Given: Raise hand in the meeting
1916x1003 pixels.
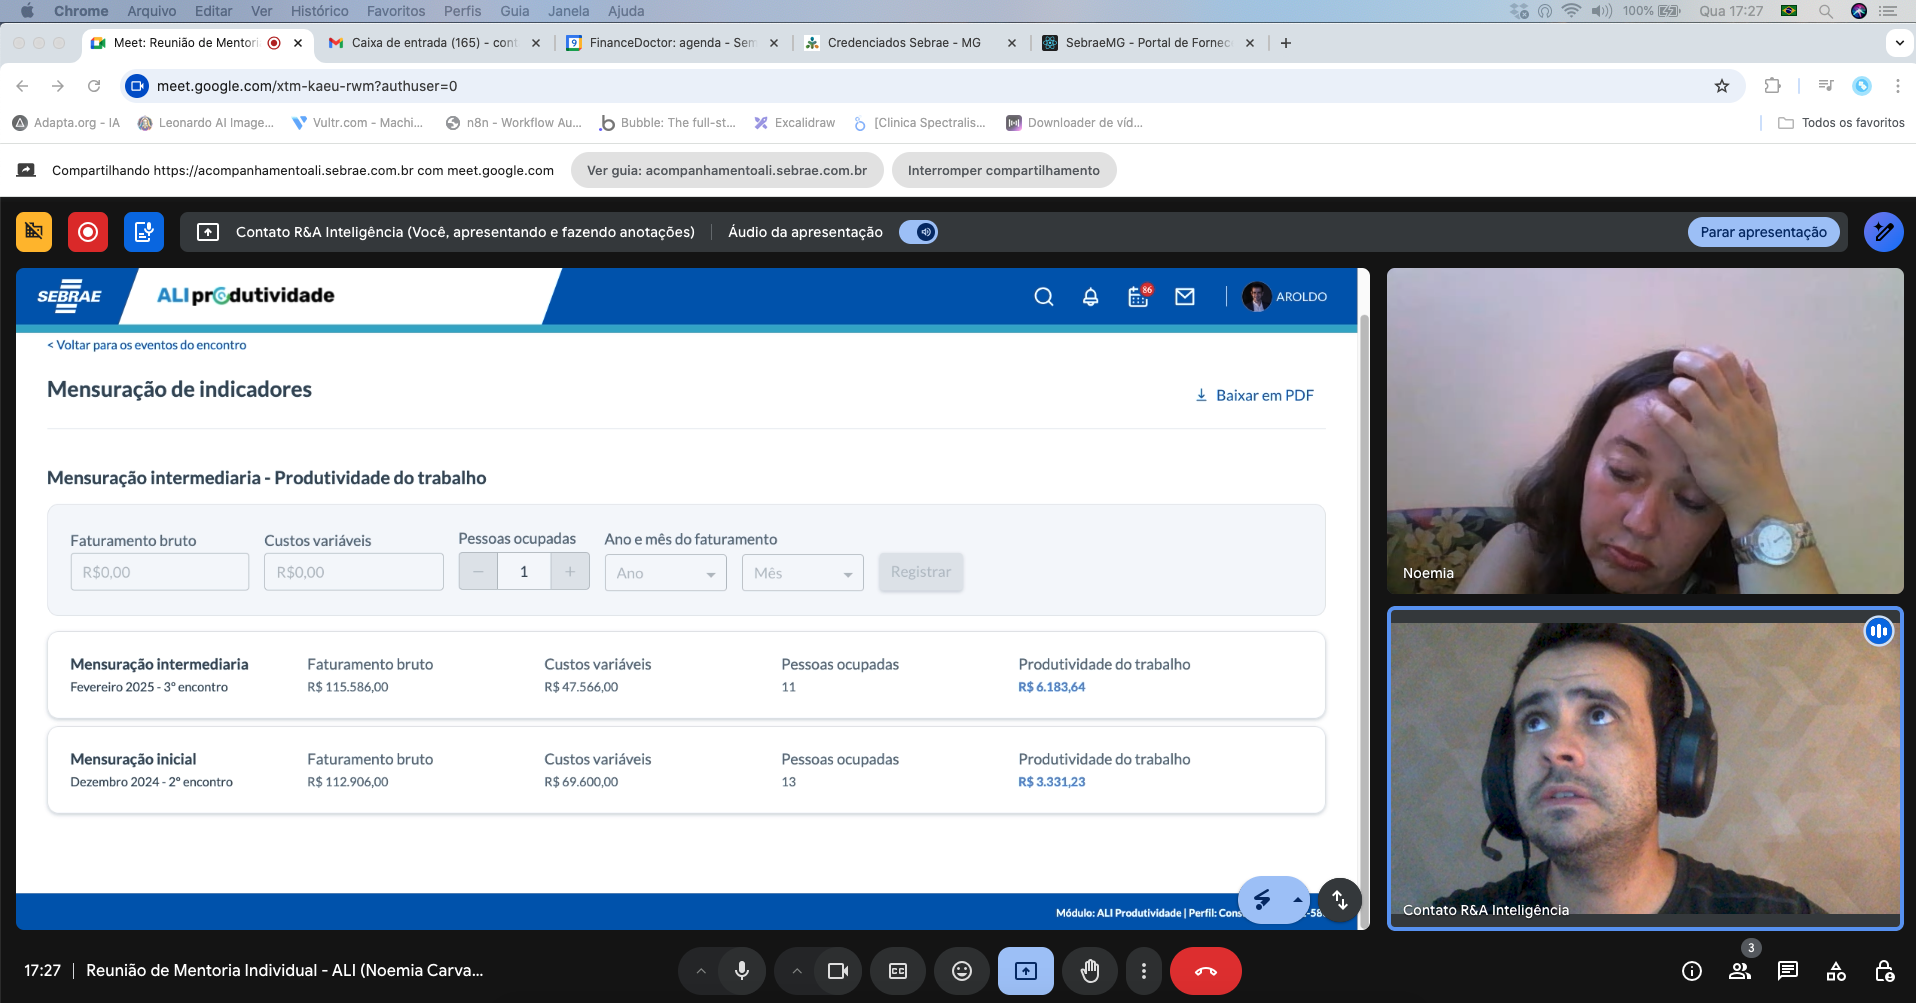Looking at the screenshot, I should pos(1090,971).
